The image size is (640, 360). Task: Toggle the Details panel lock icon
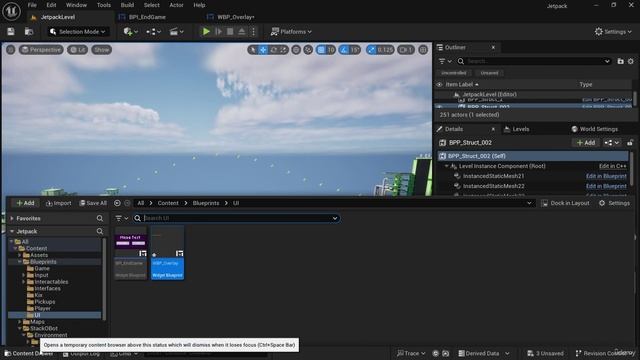[x=630, y=142]
